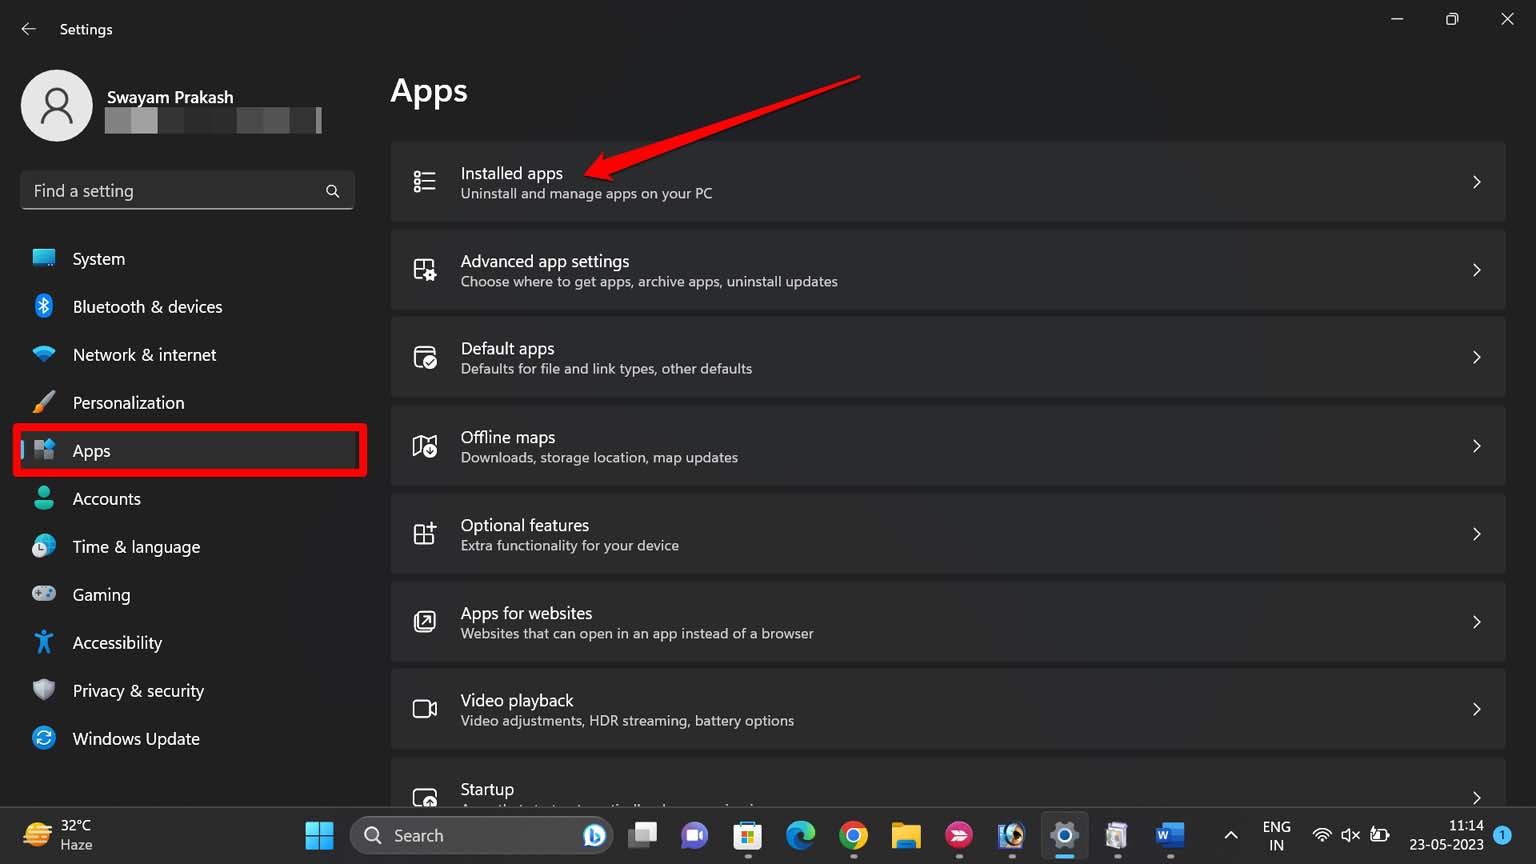
Task: Open Windows Update from the sidebar icon
Action: click(44, 738)
